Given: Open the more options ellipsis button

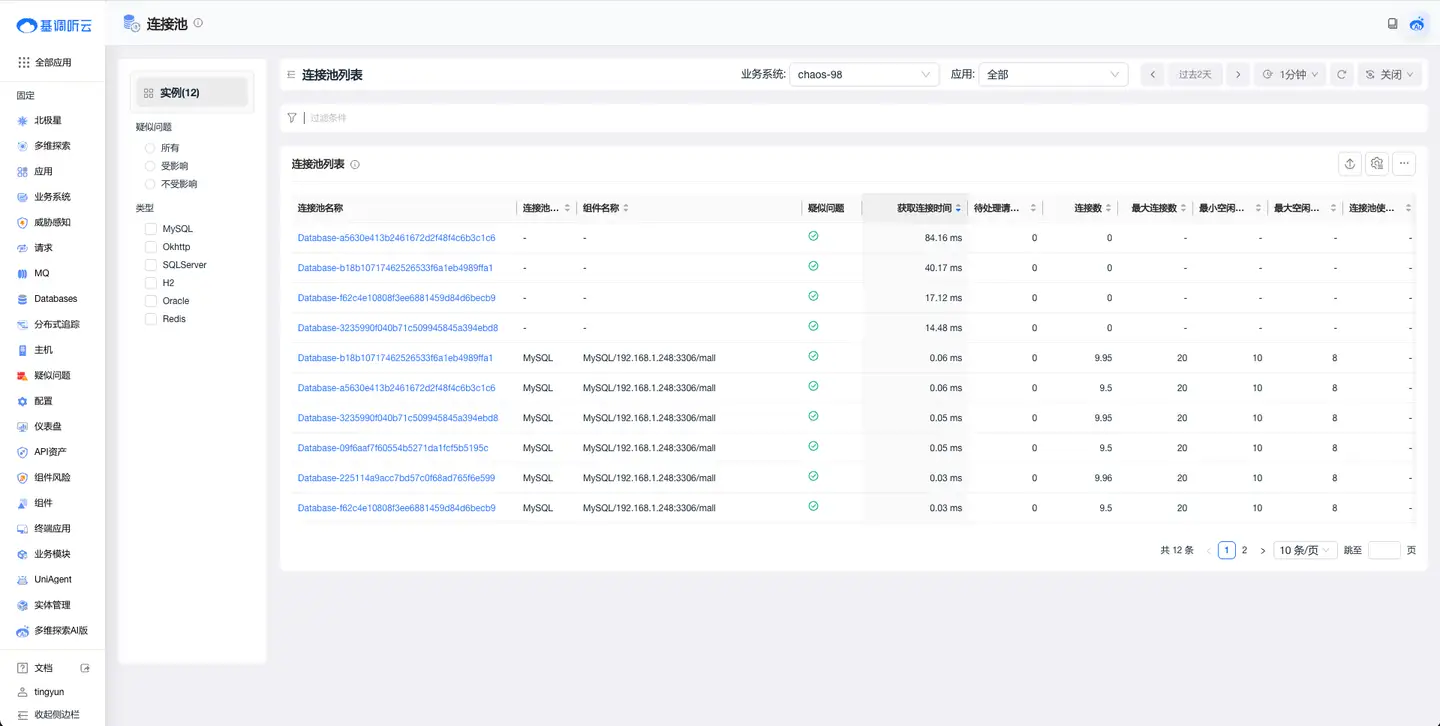Looking at the screenshot, I should click(x=1404, y=164).
